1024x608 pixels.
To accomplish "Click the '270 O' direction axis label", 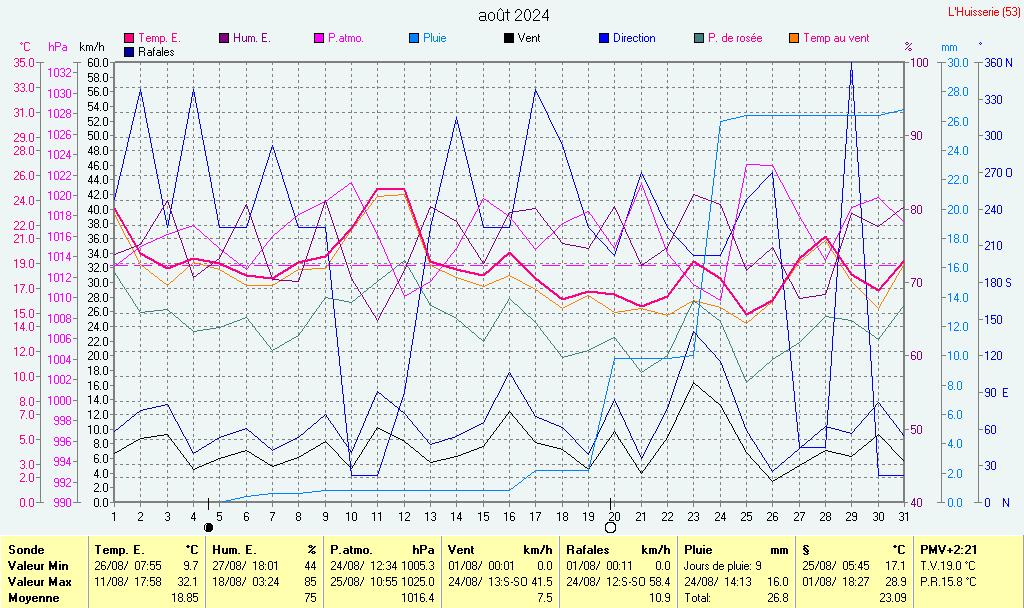I will tap(999, 173).
